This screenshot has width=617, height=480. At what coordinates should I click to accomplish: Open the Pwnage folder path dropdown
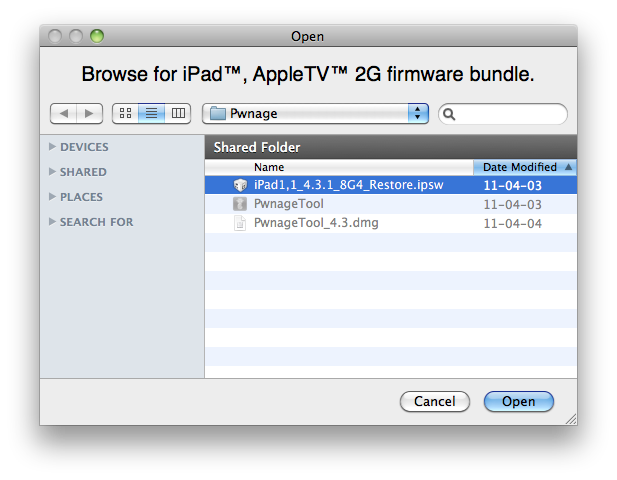[315, 114]
